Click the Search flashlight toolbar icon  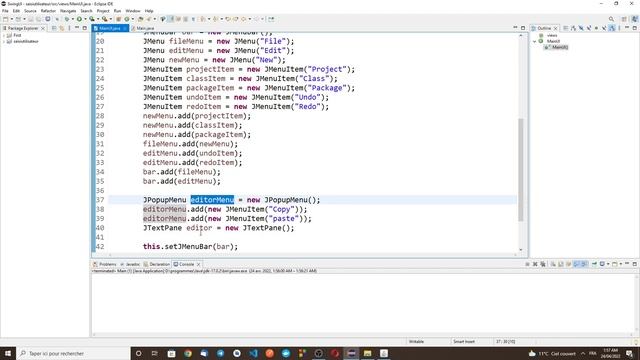[x=149, y=19]
